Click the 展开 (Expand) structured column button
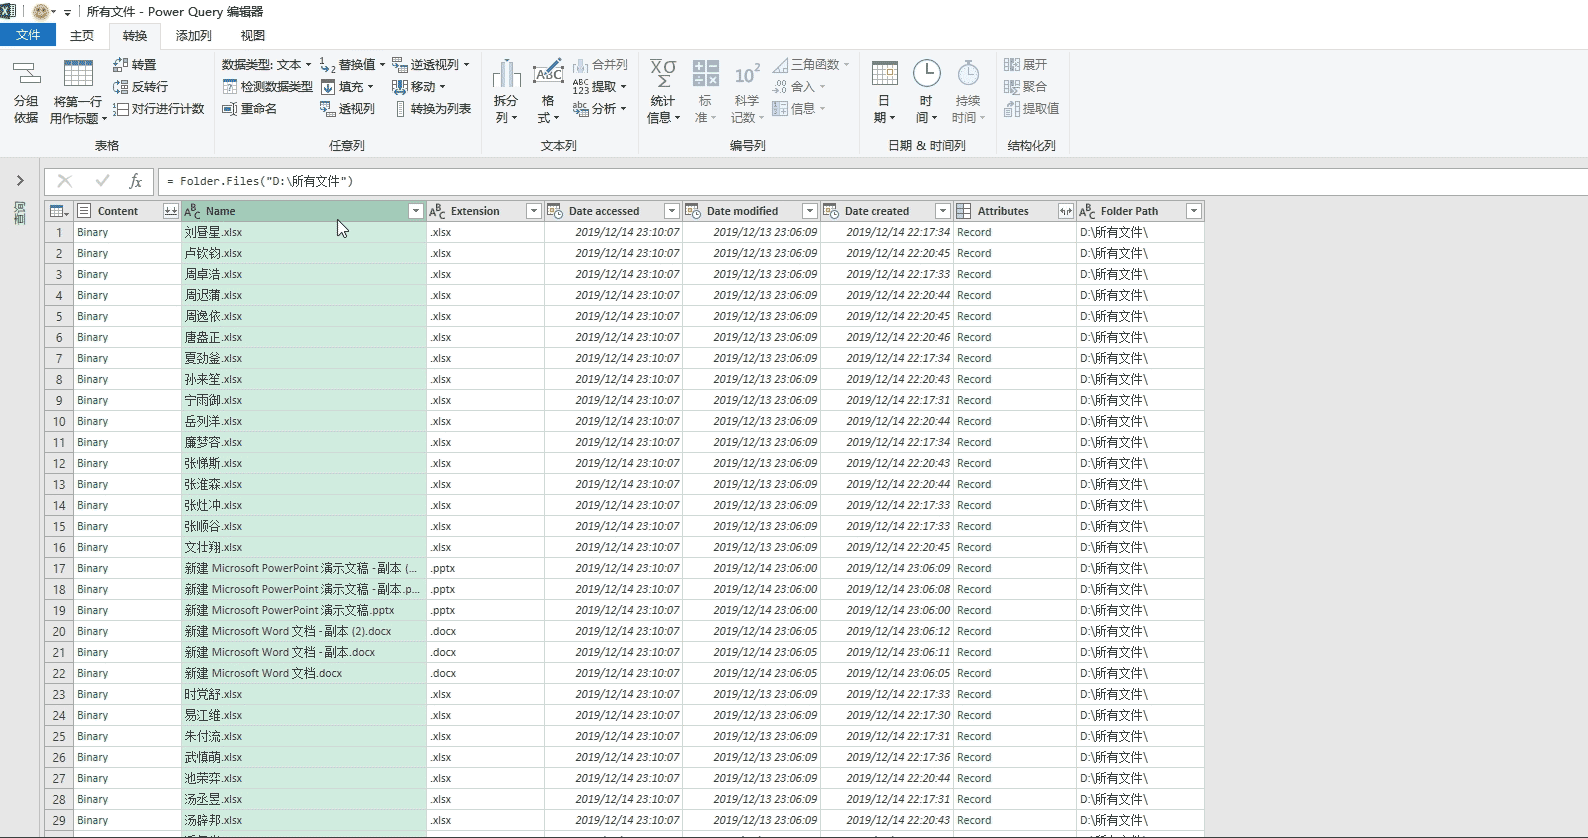The width and height of the screenshot is (1588, 838). 1025,64
